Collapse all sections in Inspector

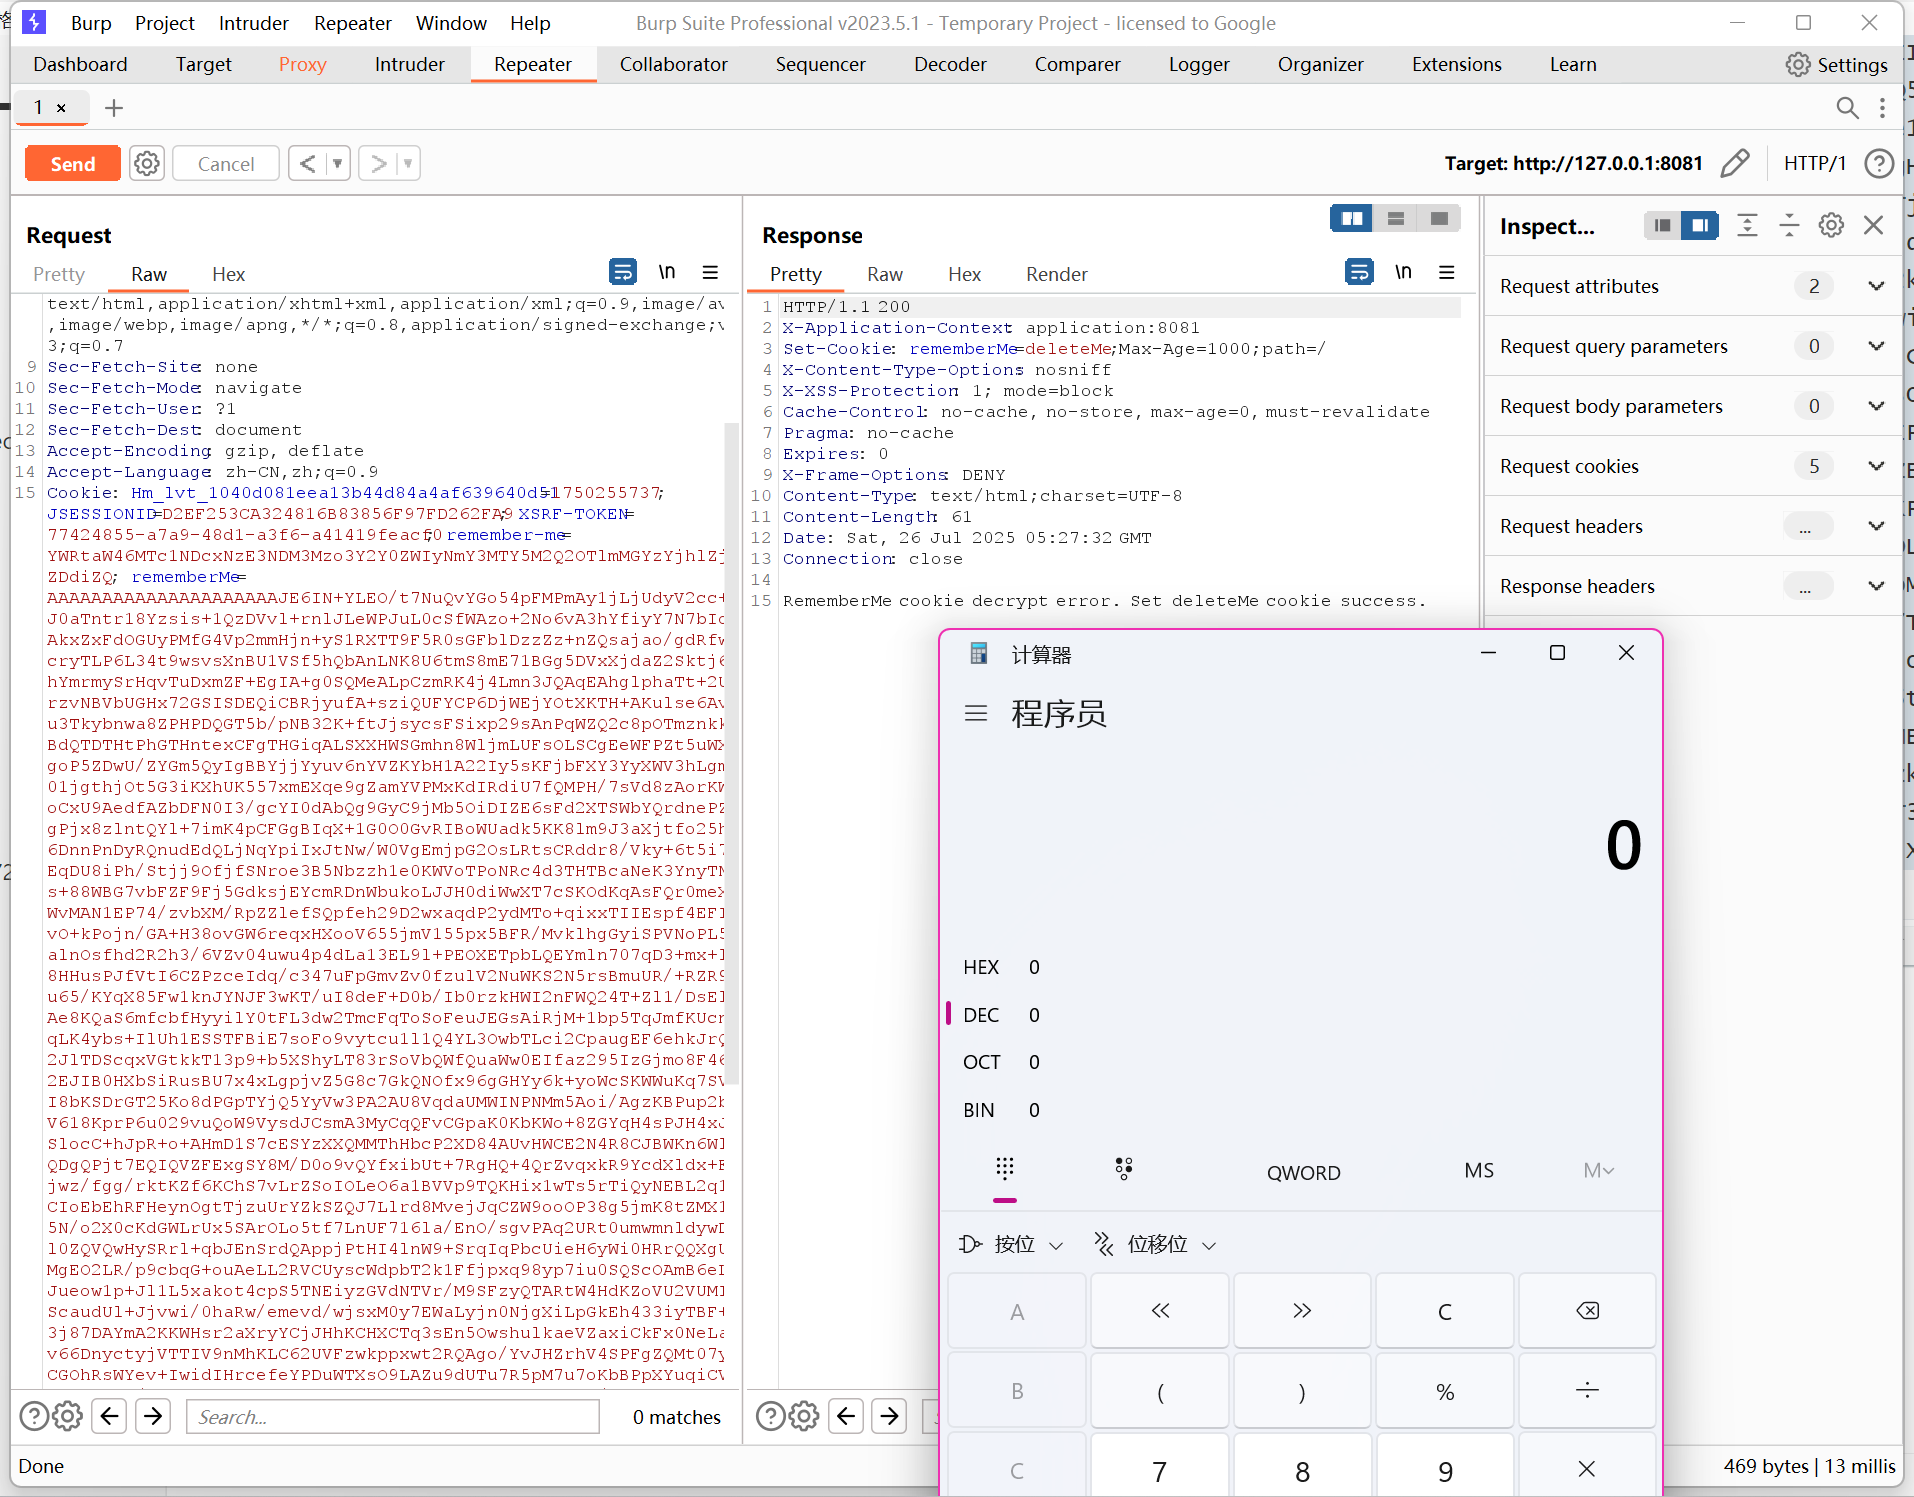point(1789,225)
